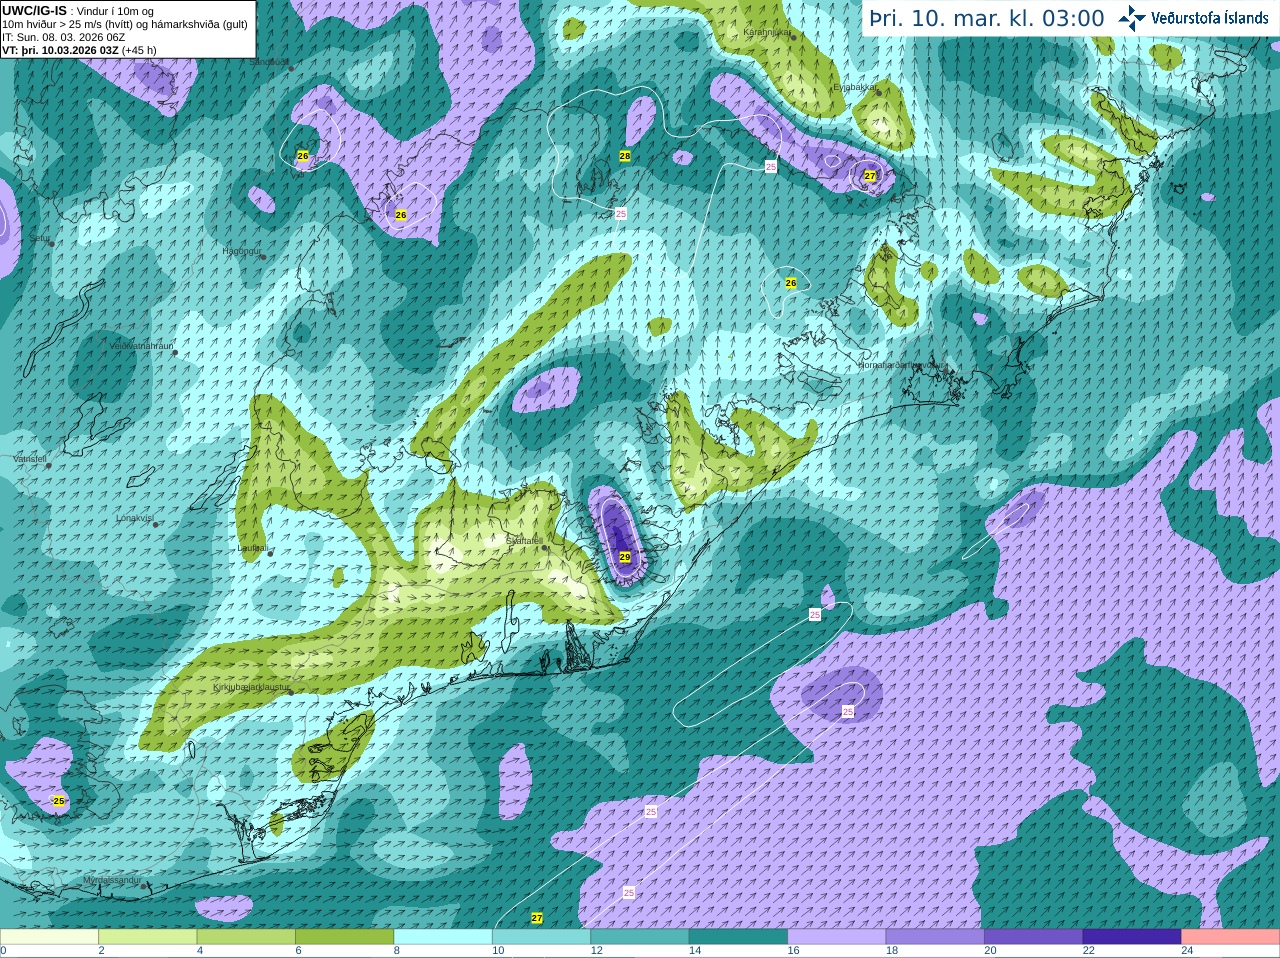The width and height of the screenshot is (1280, 958).
Task: Click the Sandbúðir station label
Action: [268, 62]
